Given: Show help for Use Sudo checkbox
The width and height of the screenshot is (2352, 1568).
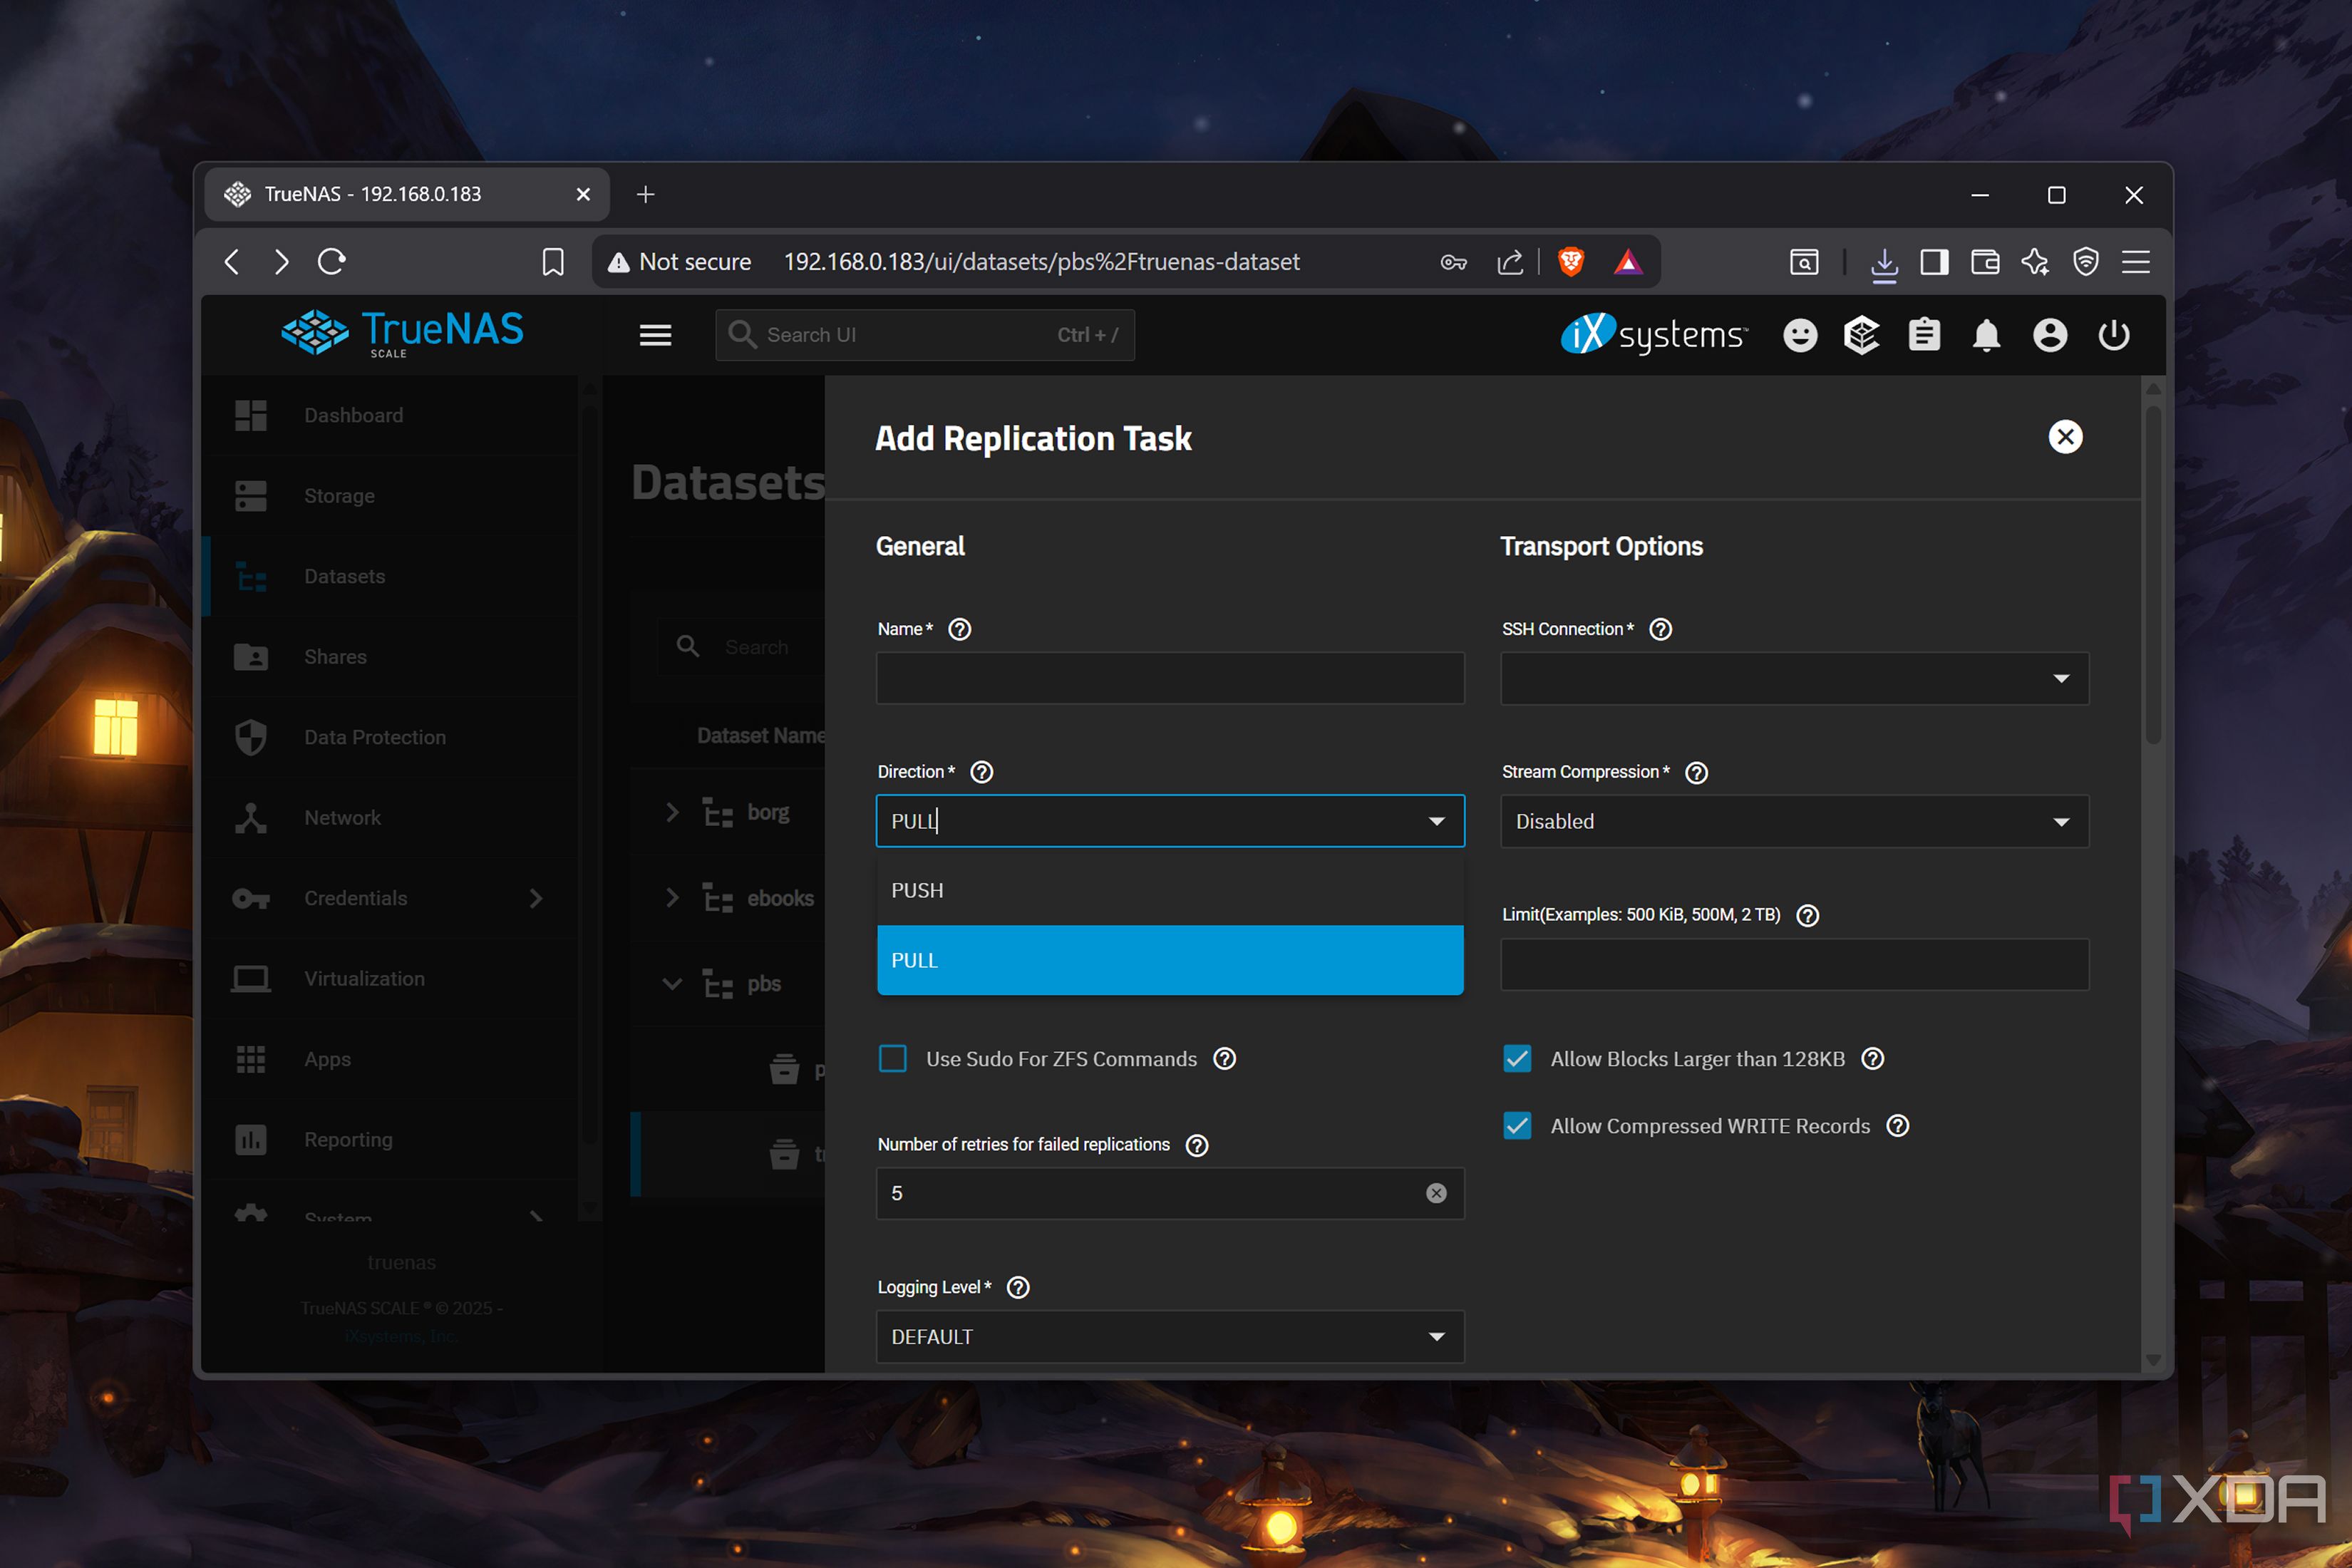Looking at the screenshot, I should click(x=1224, y=1059).
